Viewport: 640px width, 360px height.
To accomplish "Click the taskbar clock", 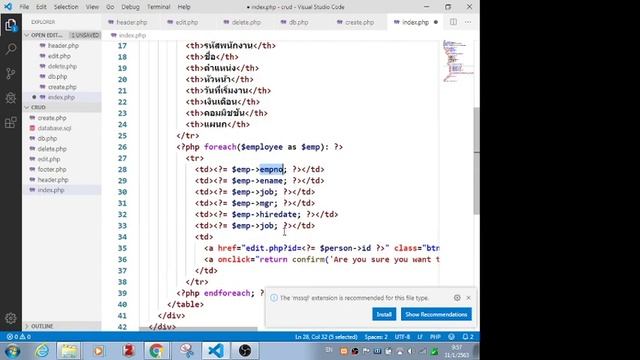I will (457, 351).
